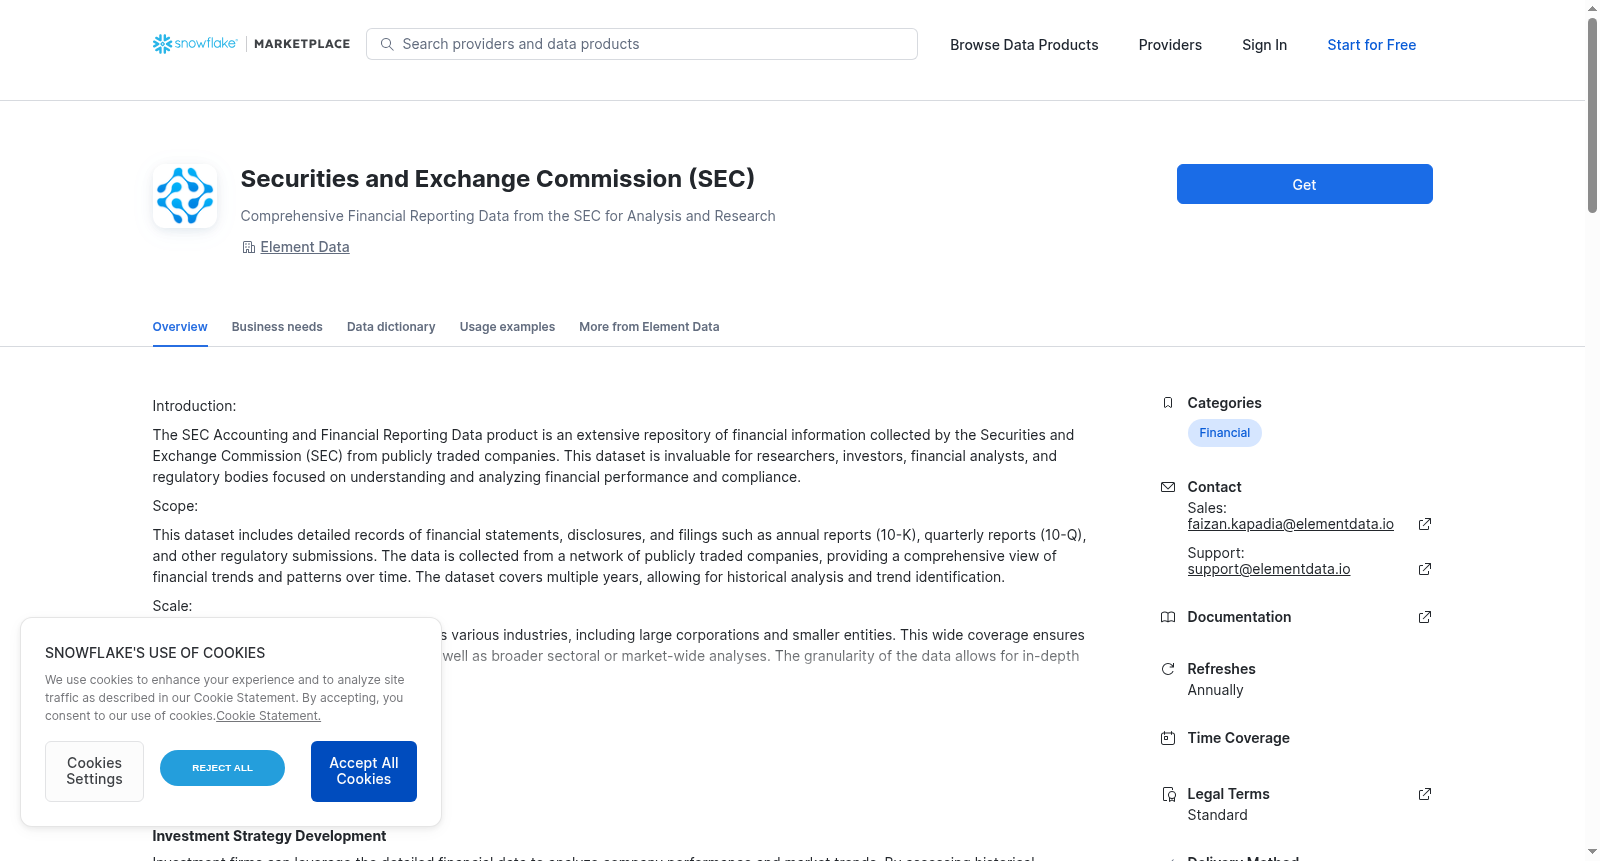The image size is (1600, 861).
Task: Open Documentation external link icon
Action: click(x=1425, y=617)
